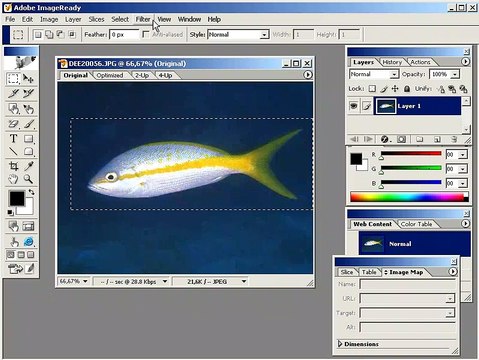This screenshot has height=360, width=479.
Task: Select the Slice tool
Action: [13, 93]
